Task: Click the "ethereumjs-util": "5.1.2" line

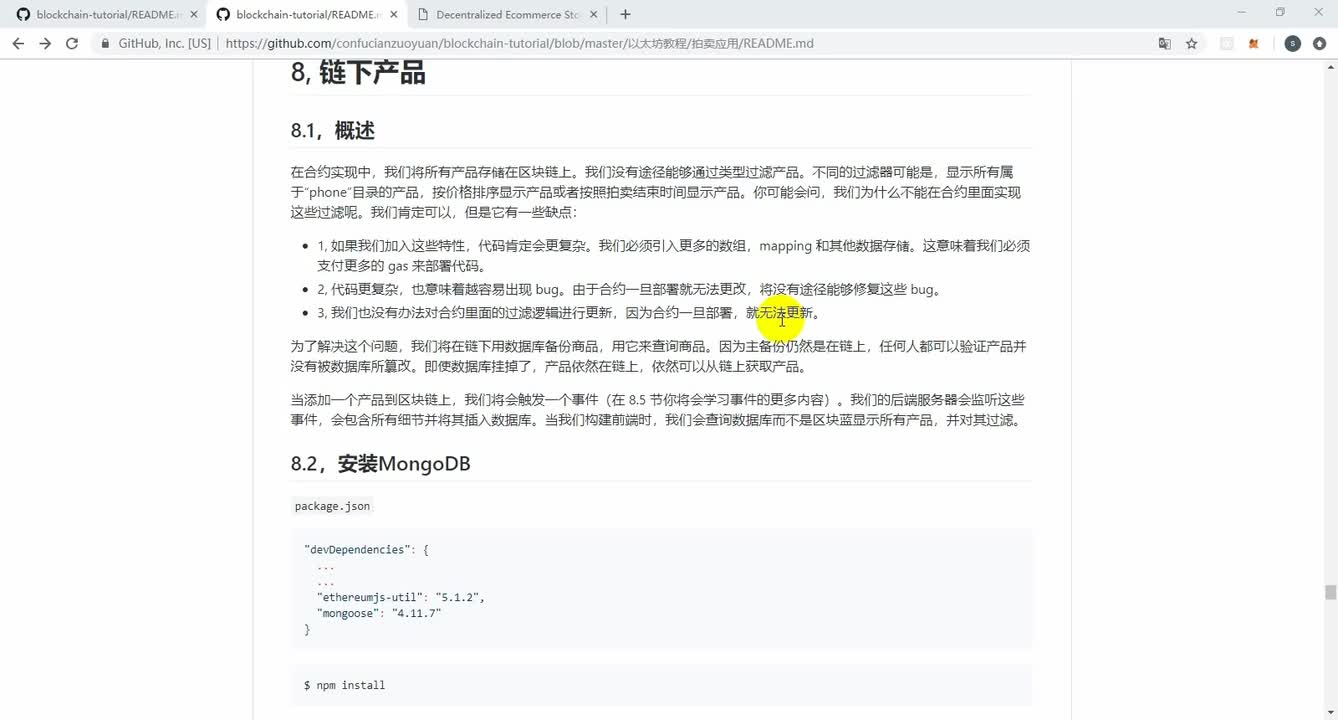Action: [401, 597]
